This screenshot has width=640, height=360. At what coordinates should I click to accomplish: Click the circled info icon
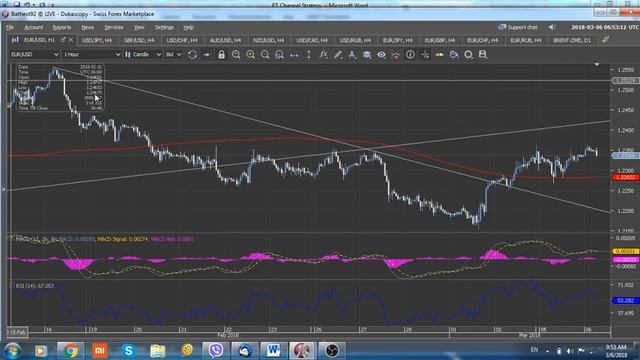pyautogui.click(x=410, y=55)
